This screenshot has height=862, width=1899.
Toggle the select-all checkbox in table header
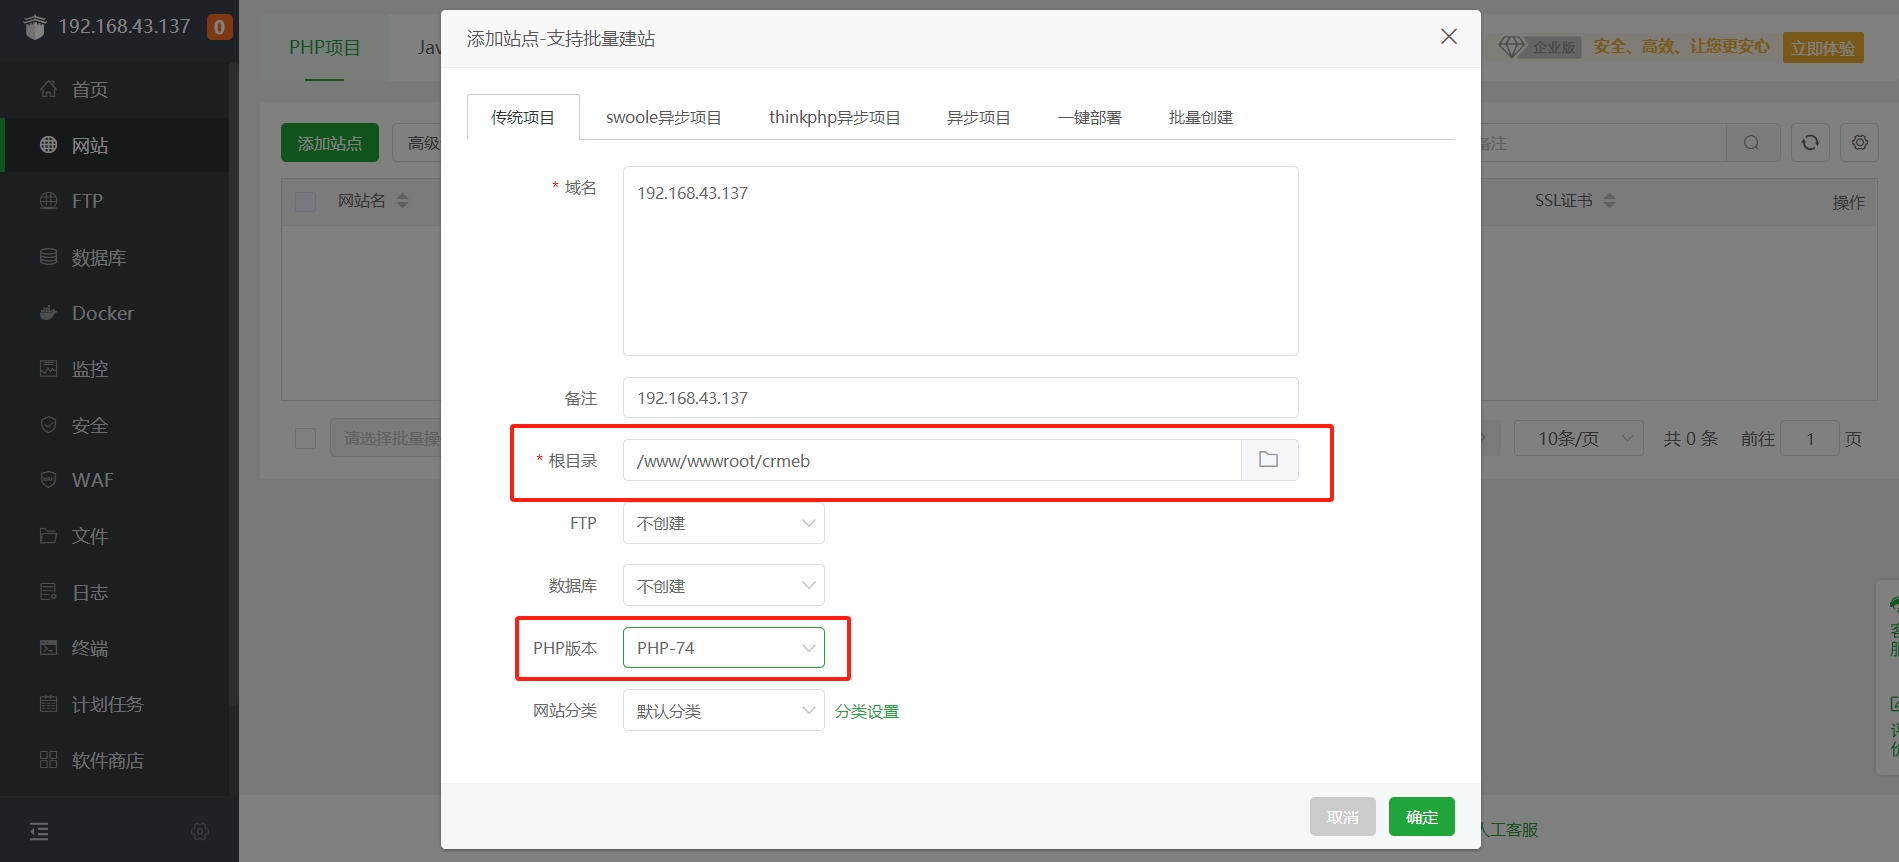(305, 201)
